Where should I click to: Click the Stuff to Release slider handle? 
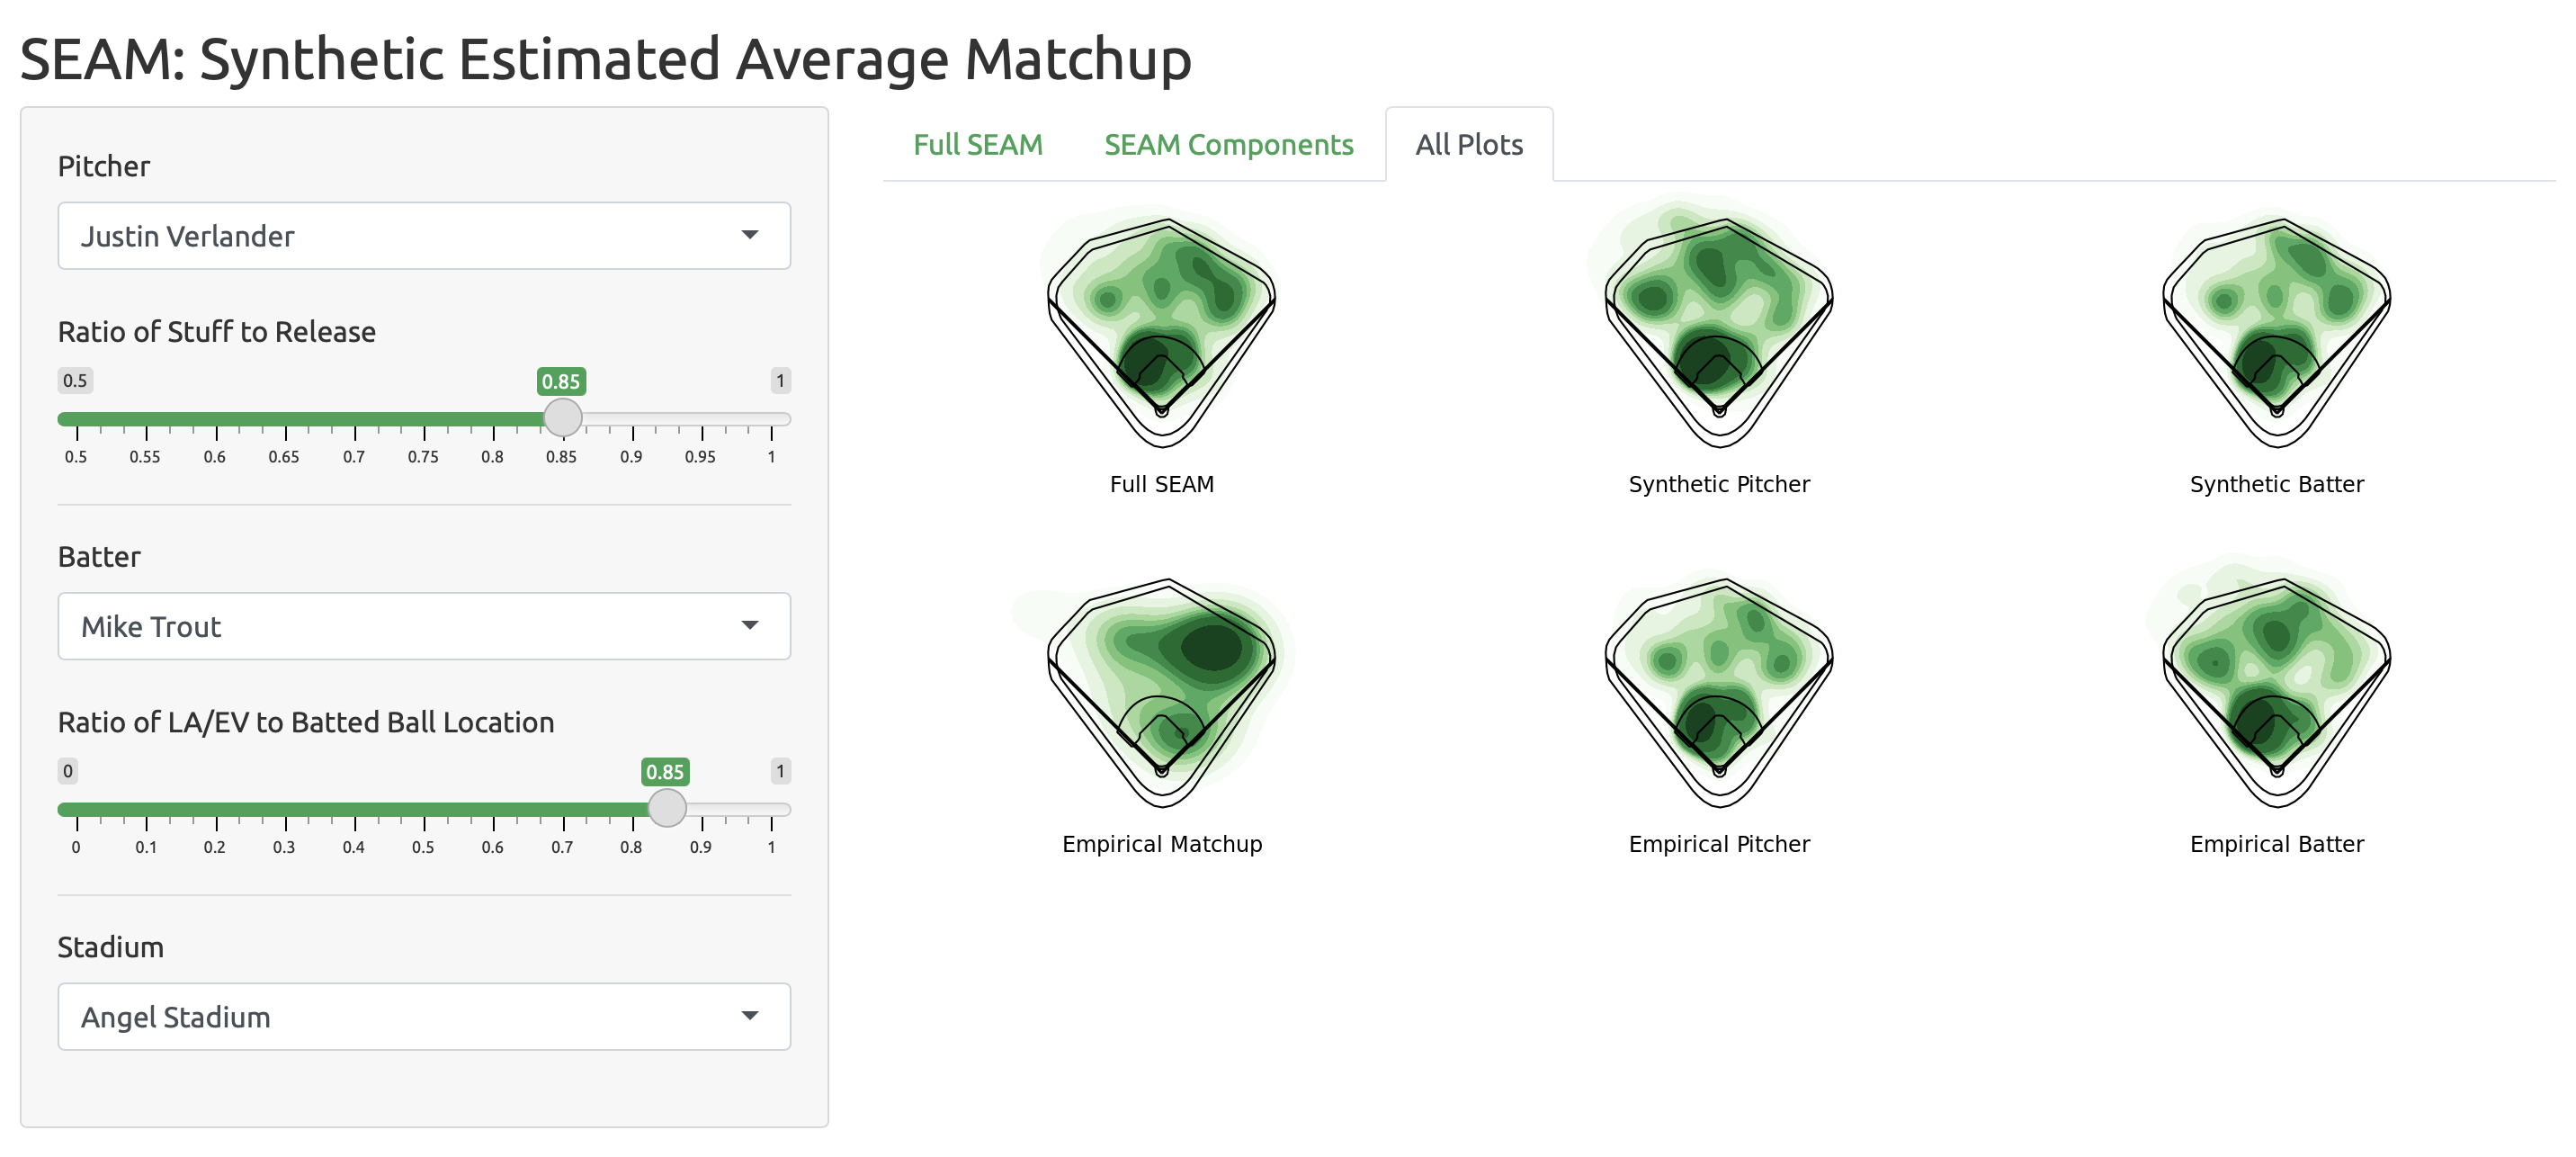pos(563,418)
